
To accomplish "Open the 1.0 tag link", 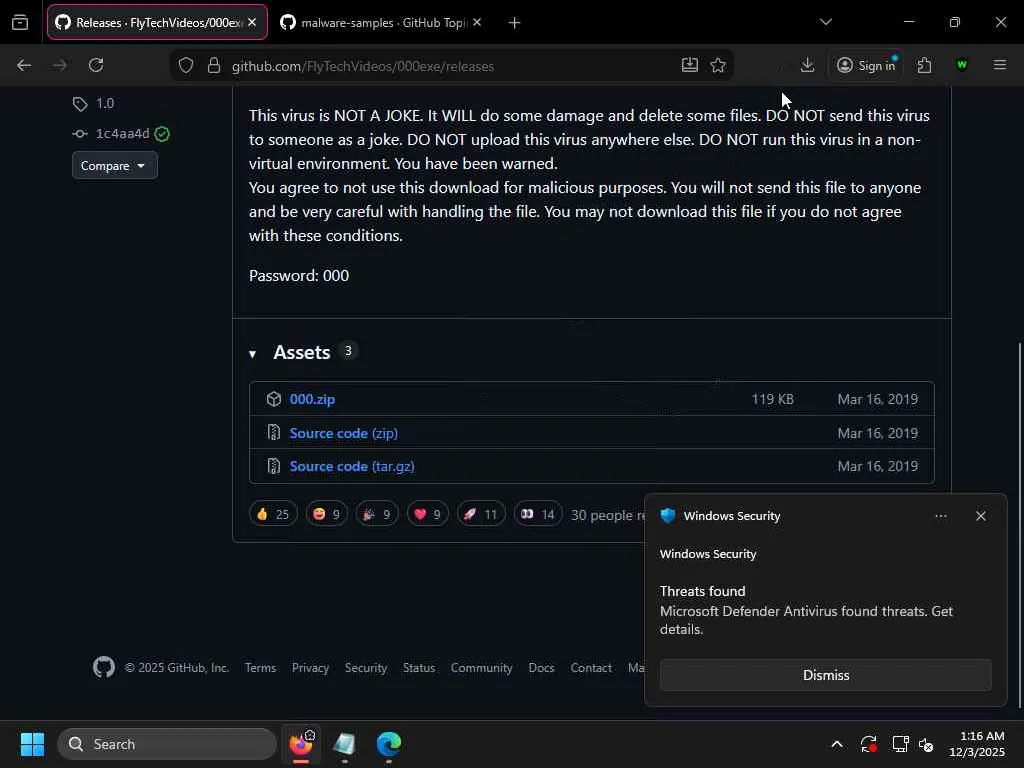I will coord(94,104).
